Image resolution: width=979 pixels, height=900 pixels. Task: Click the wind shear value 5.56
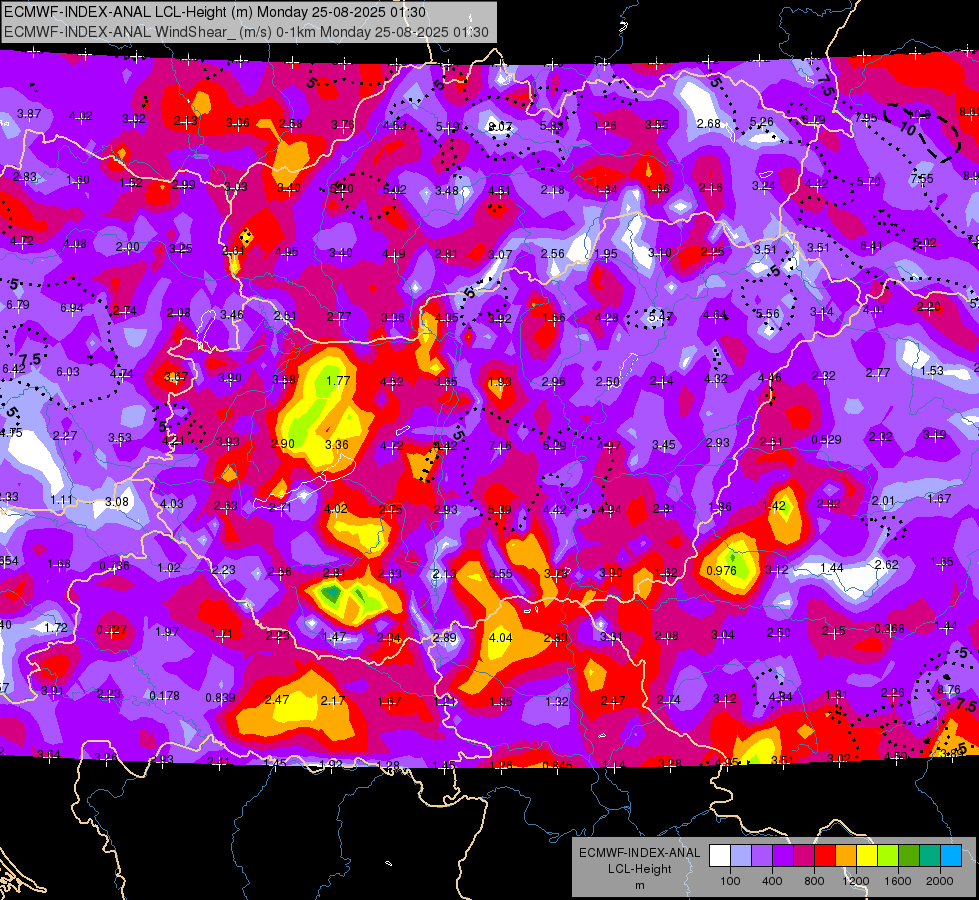tap(767, 314)
